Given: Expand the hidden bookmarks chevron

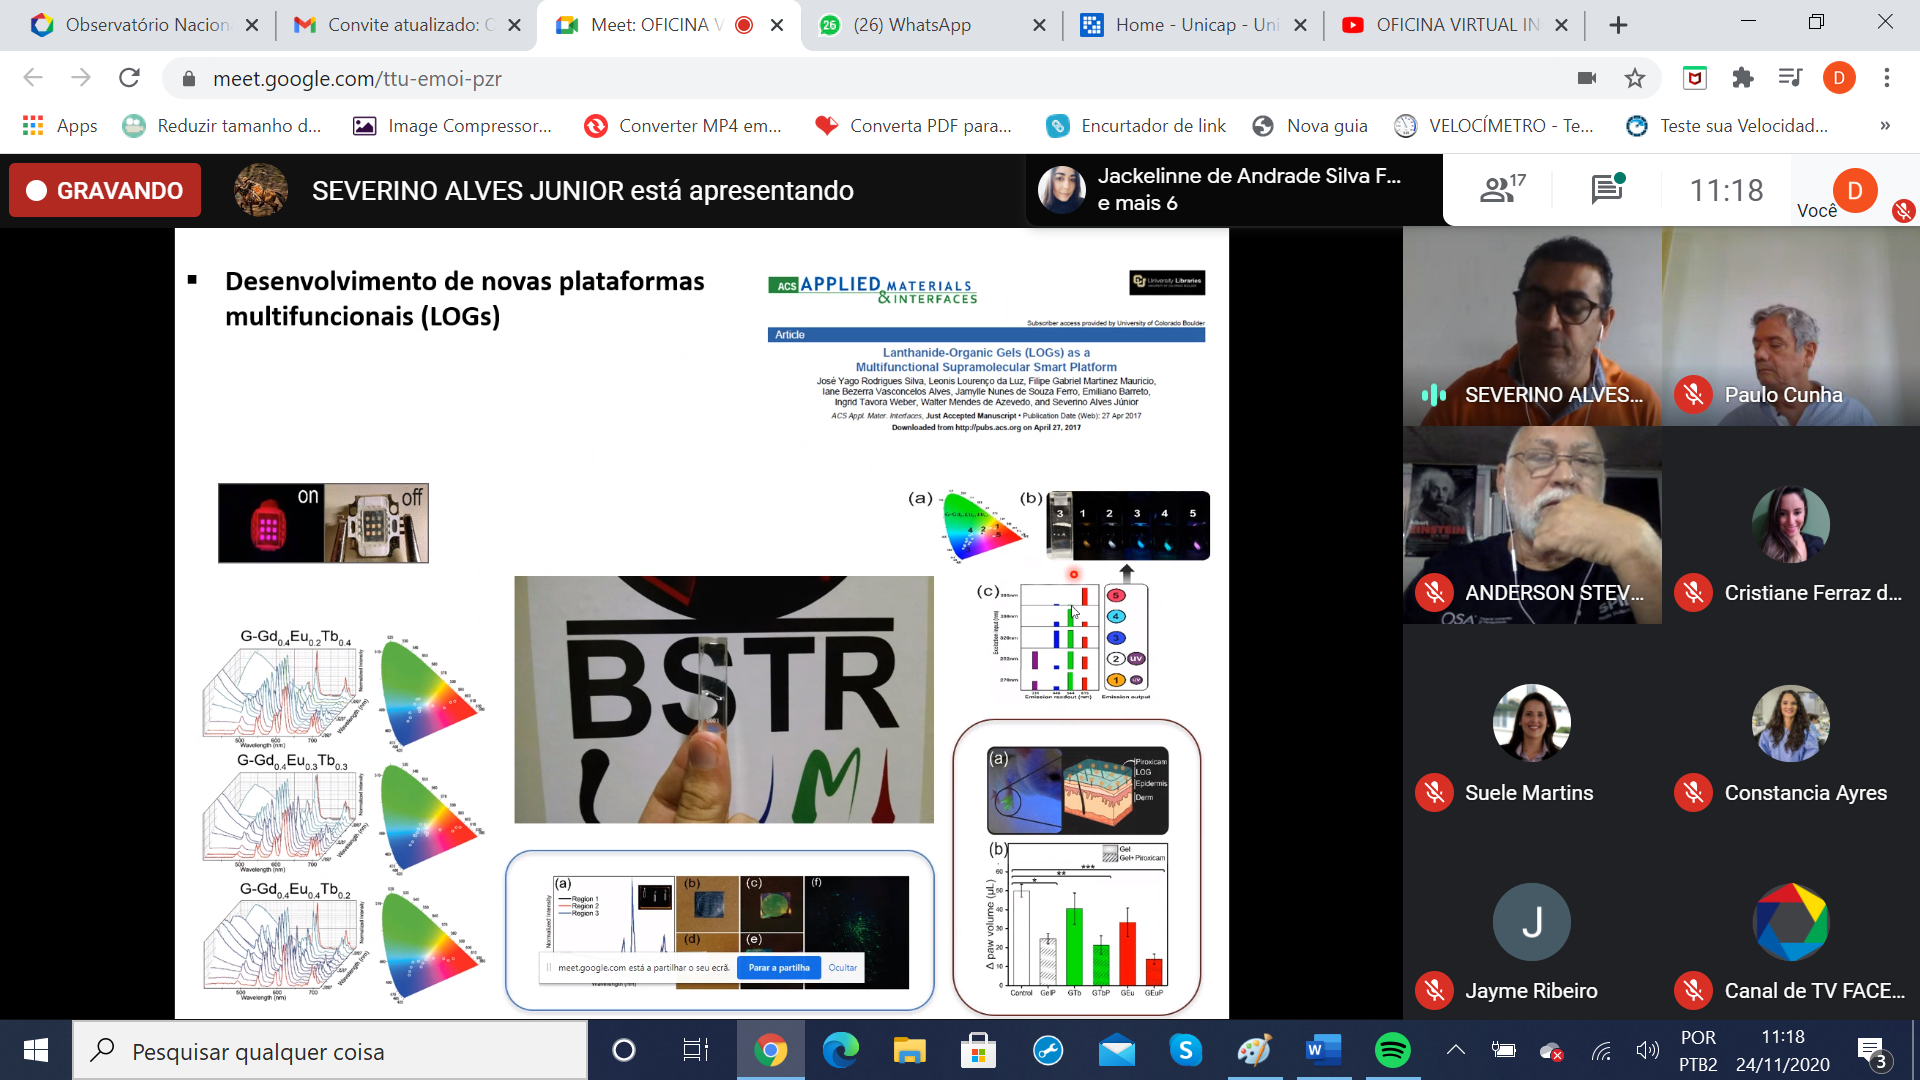Looking at the screenshot, I should (x=1885, y=126).
